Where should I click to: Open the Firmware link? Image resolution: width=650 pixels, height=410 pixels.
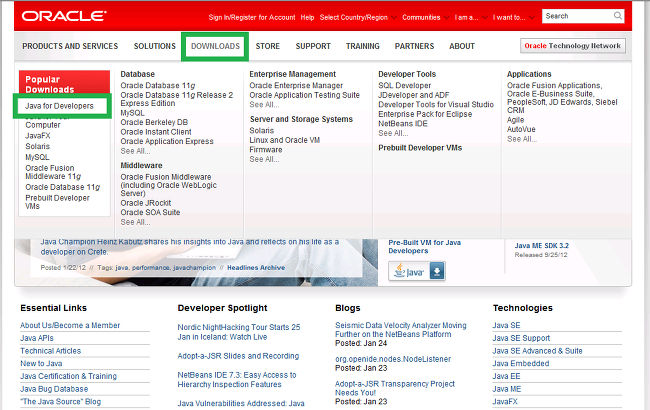[266, 150]
